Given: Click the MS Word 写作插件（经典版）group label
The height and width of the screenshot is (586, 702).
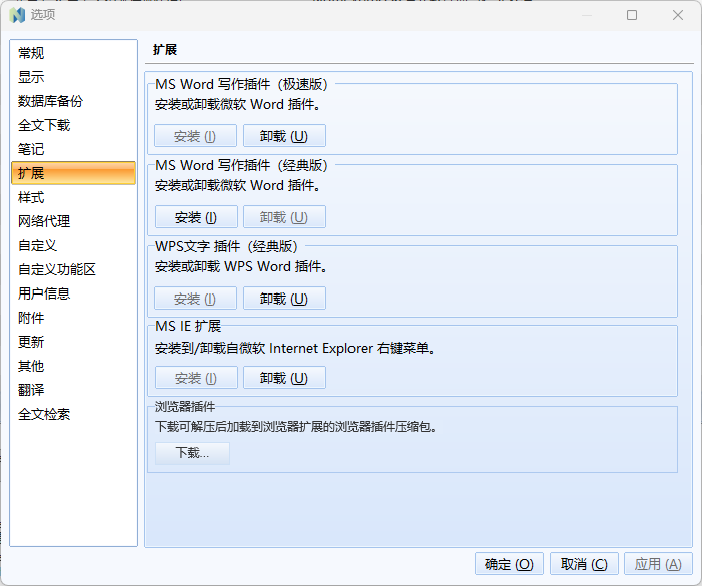Looking at the screenshot, I should click(242, 165).
